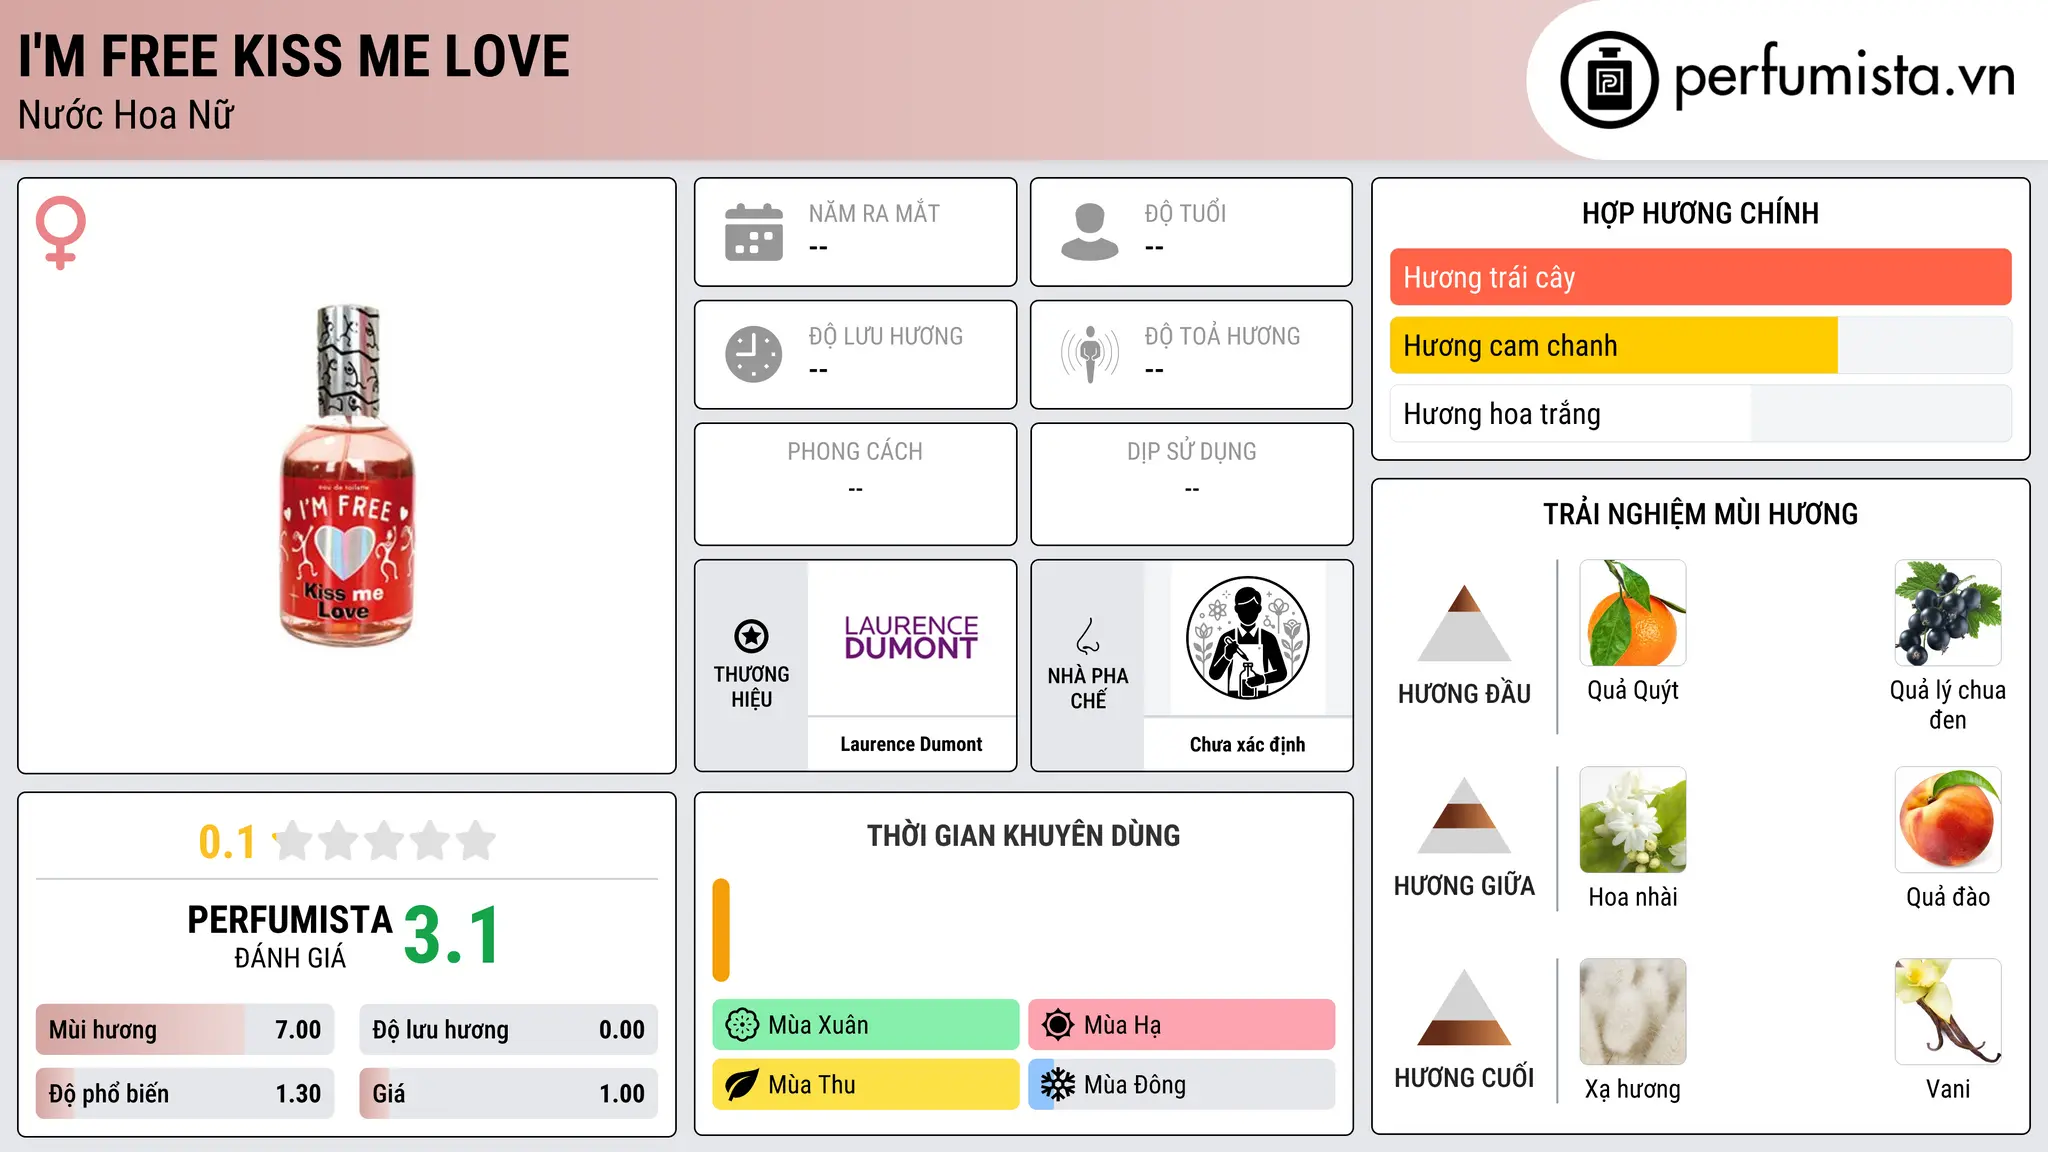This screenshot has width=2048, height=1152.
Task: Select the person icon beside Độ tuổi
Action: pyautogui.click(x=1090, y=232)
